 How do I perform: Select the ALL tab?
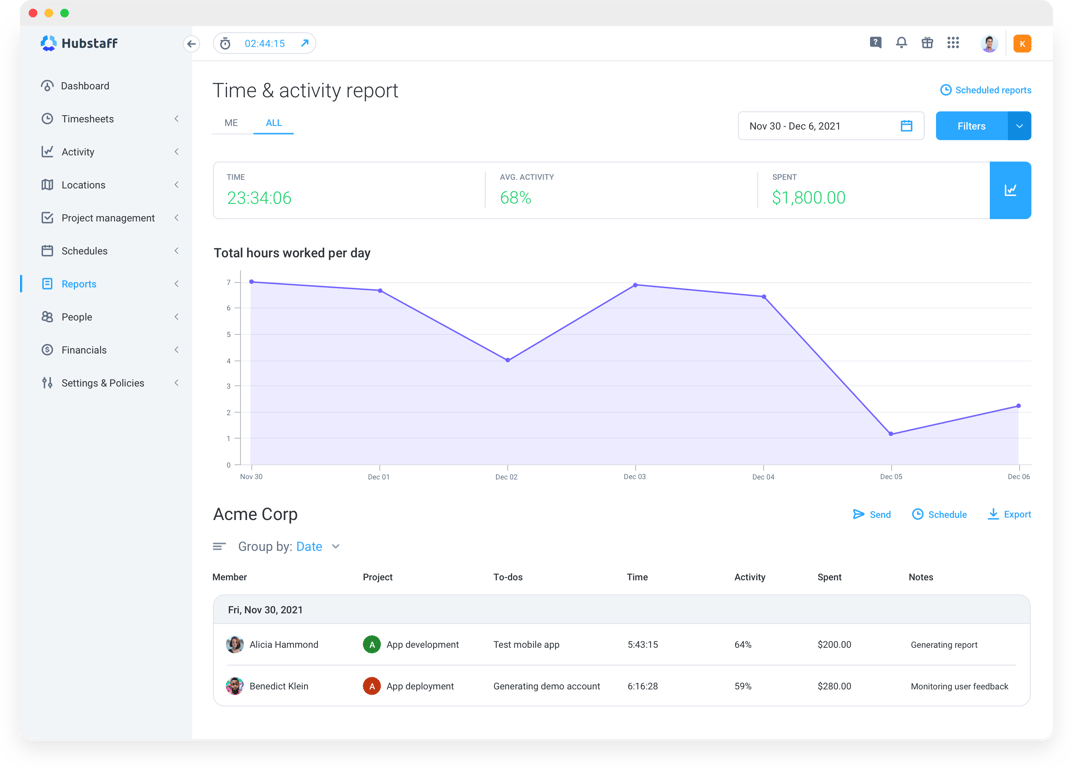(x=274, y=123)
